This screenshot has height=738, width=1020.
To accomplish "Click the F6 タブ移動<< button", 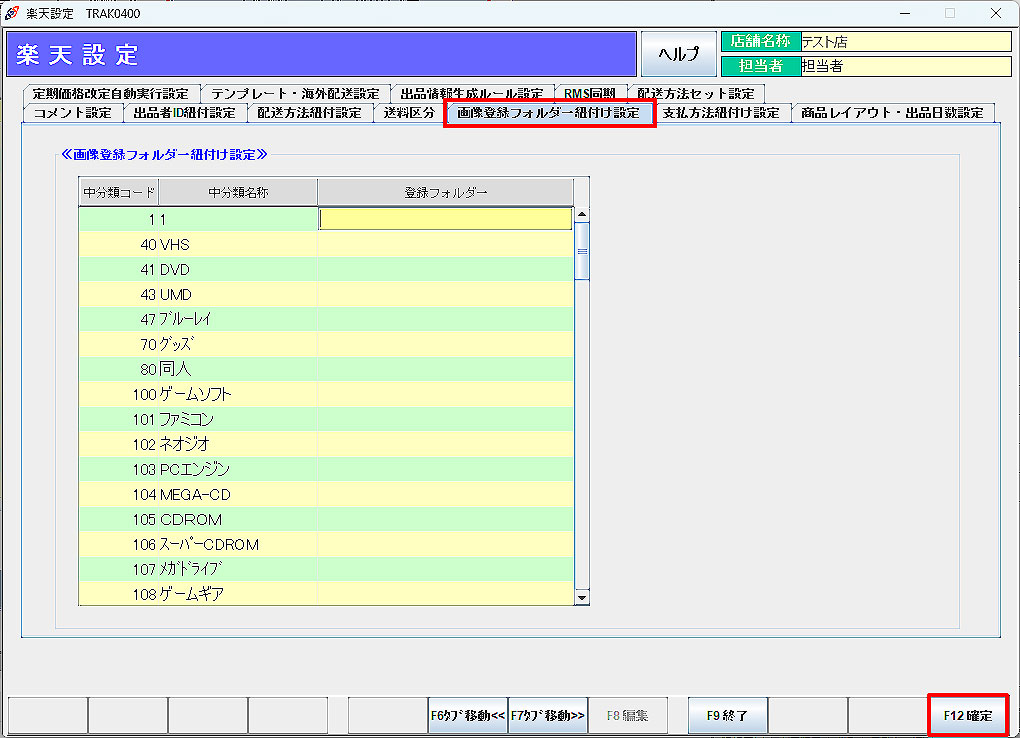I will (x=467, y=716).
